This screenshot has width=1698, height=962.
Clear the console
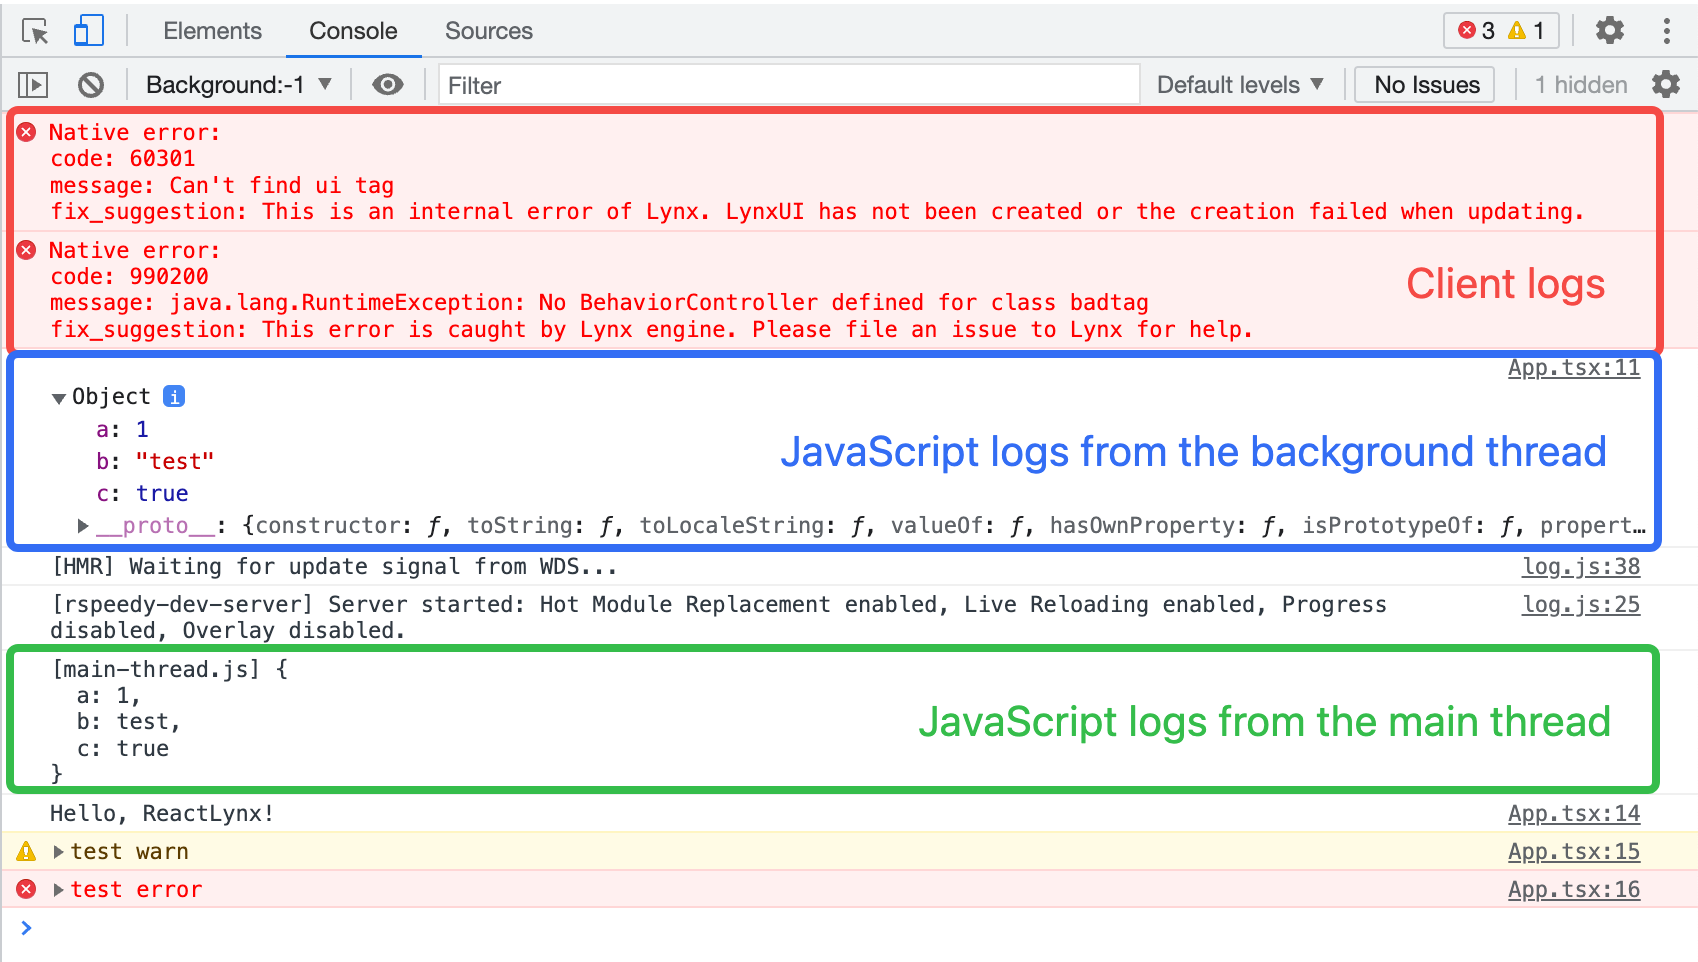tap(91, 85)
